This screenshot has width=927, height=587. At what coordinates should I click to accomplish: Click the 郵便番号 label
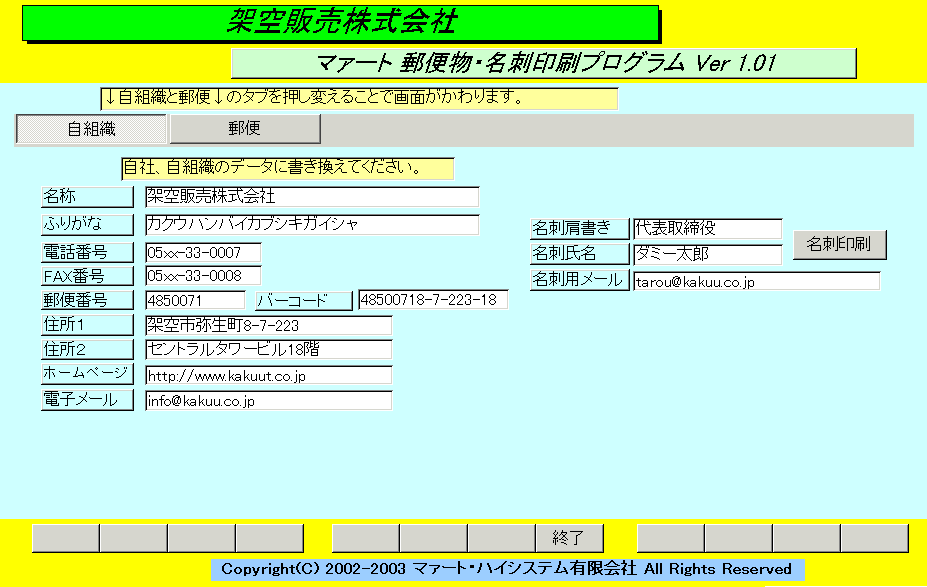pos(87,300)
